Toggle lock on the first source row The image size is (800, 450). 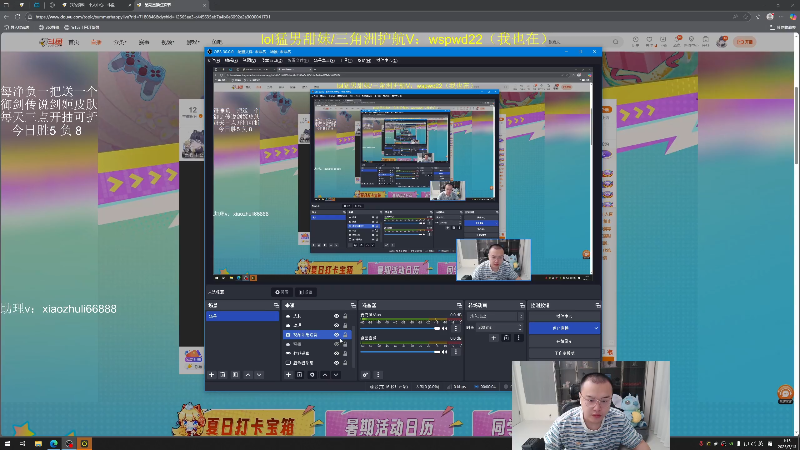click(345, 316)
